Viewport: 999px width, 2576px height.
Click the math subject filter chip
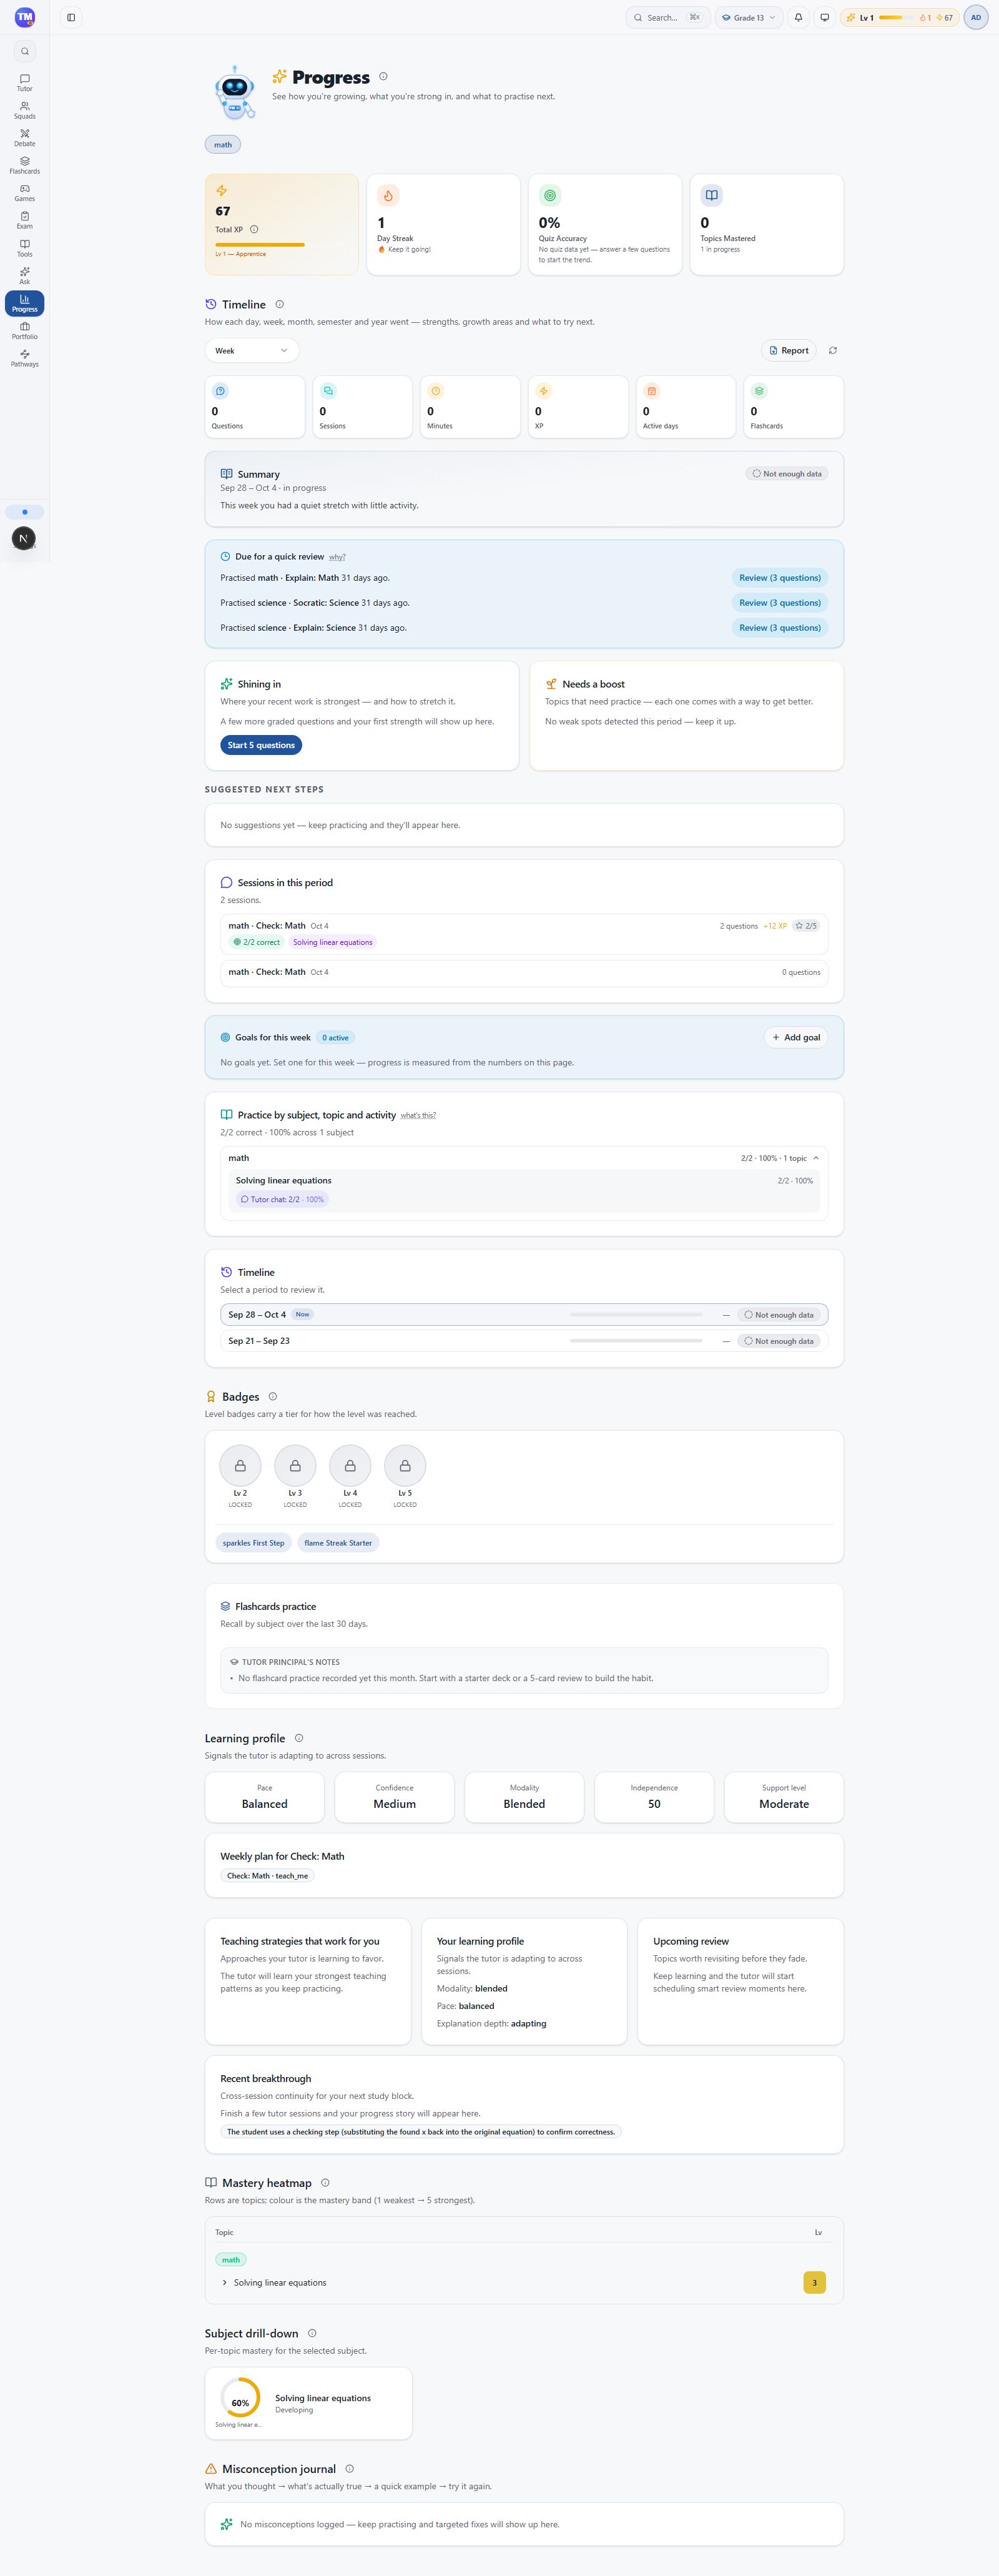(223, 144)
